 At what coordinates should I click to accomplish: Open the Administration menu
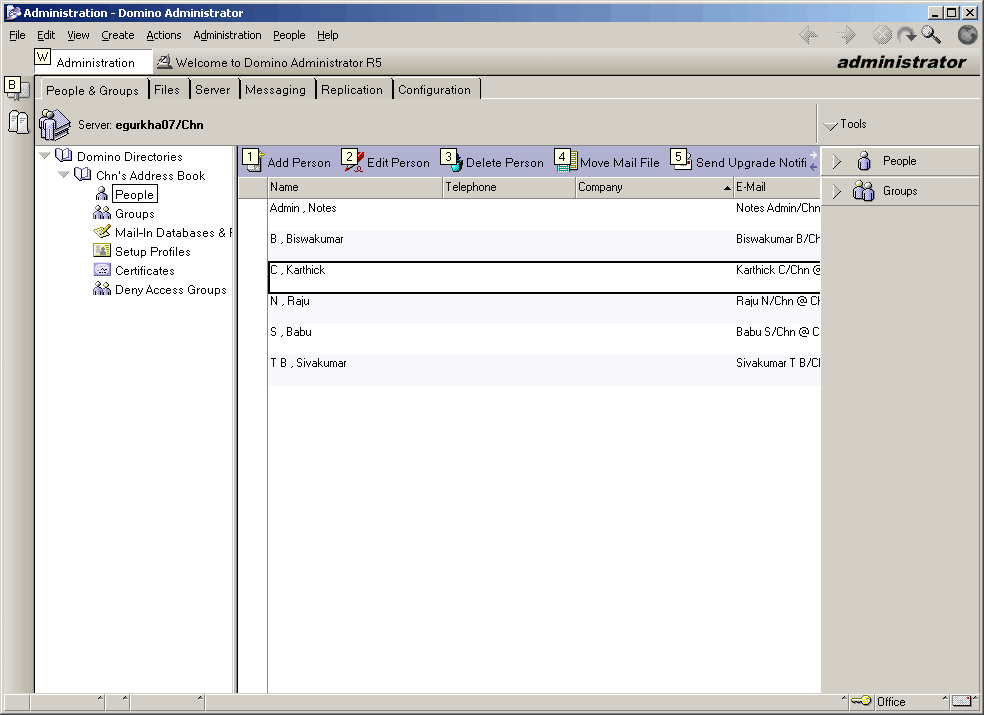pos(227,35)
